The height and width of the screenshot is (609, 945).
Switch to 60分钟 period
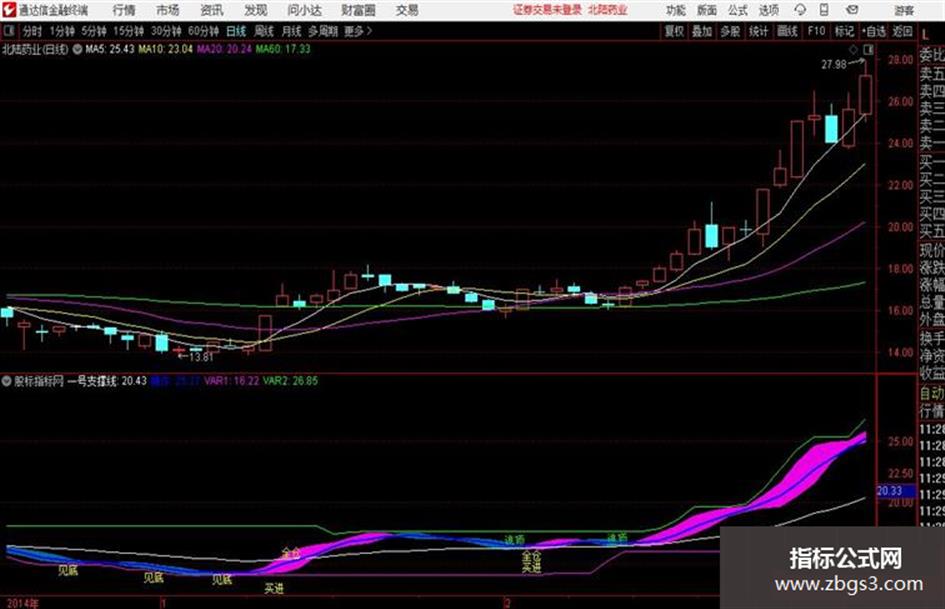[203, 31]
